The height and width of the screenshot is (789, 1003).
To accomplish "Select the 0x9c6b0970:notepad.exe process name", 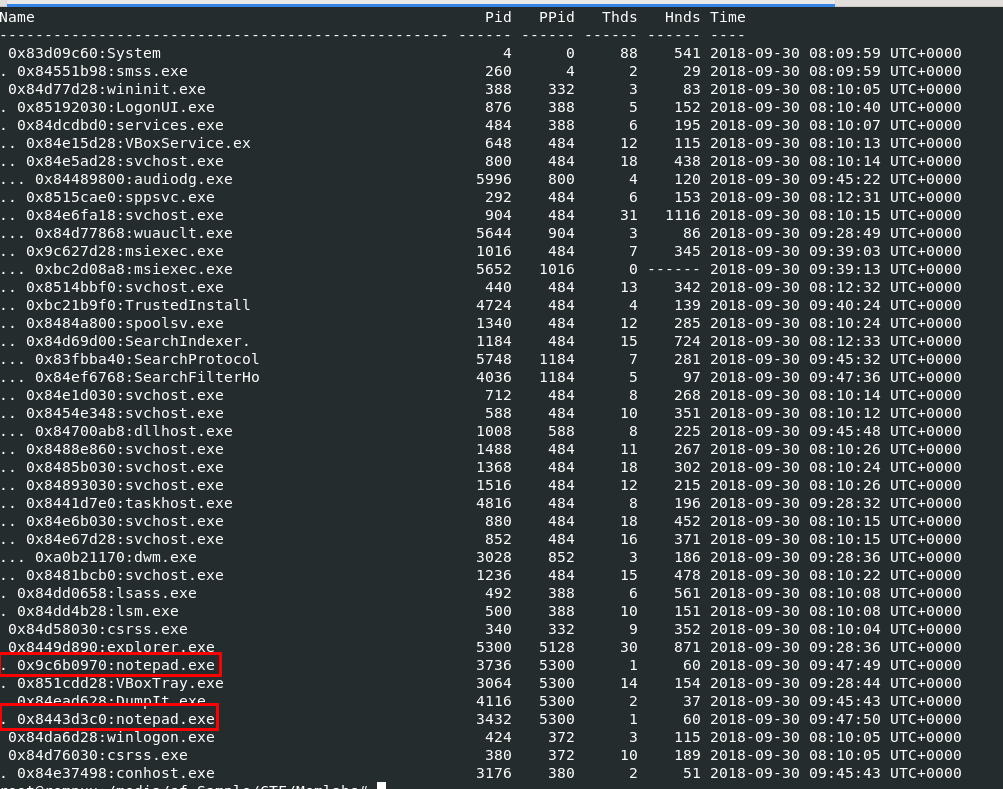I will coord(116,665).
